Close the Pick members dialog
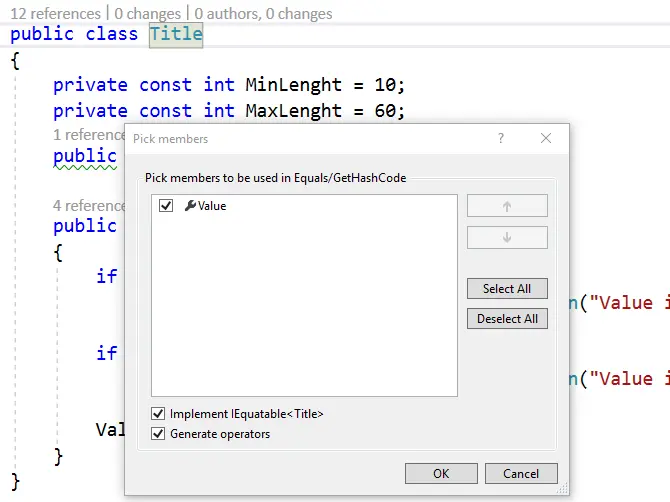The height and width of the screenshot is (502, 670). pyautogui.click(x=546, y=138)
